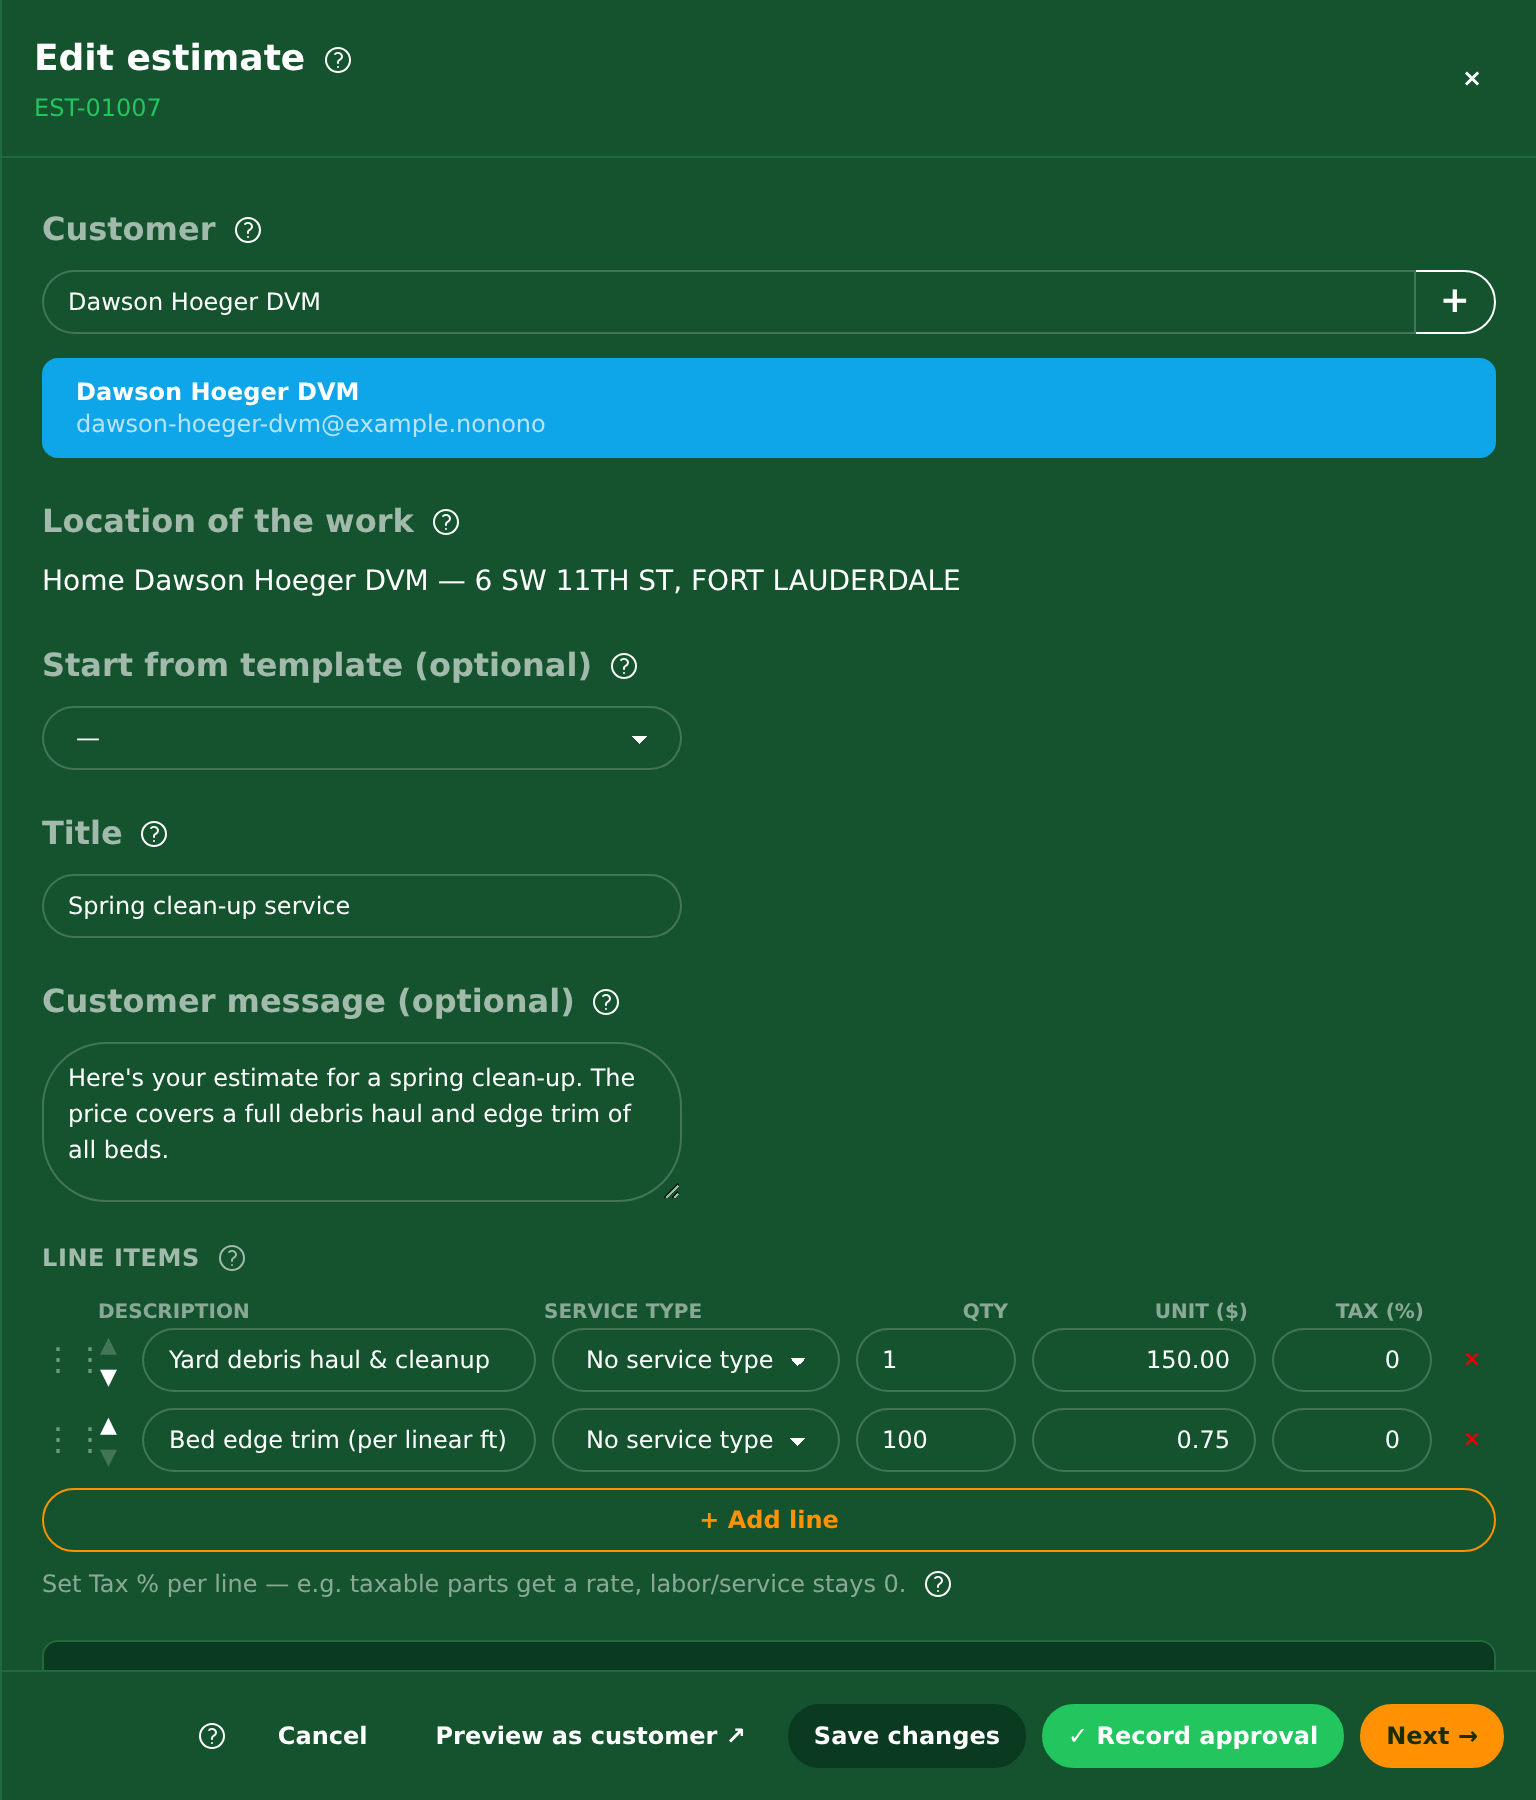Screen dimensions: 1536x1800
Task: Focus the Customer search field
Action: tap(729, 301)
